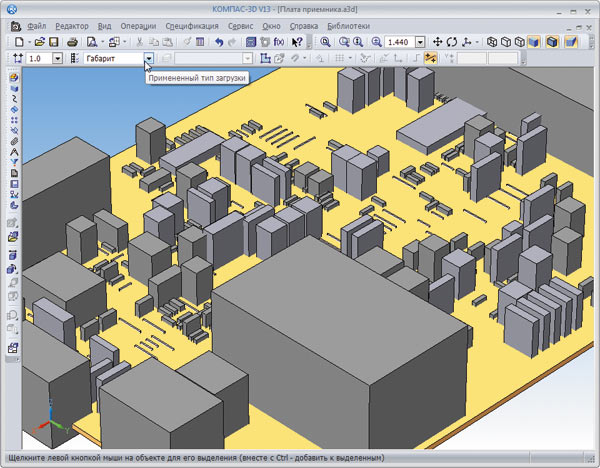Print using the printer icon

(72, 42)
